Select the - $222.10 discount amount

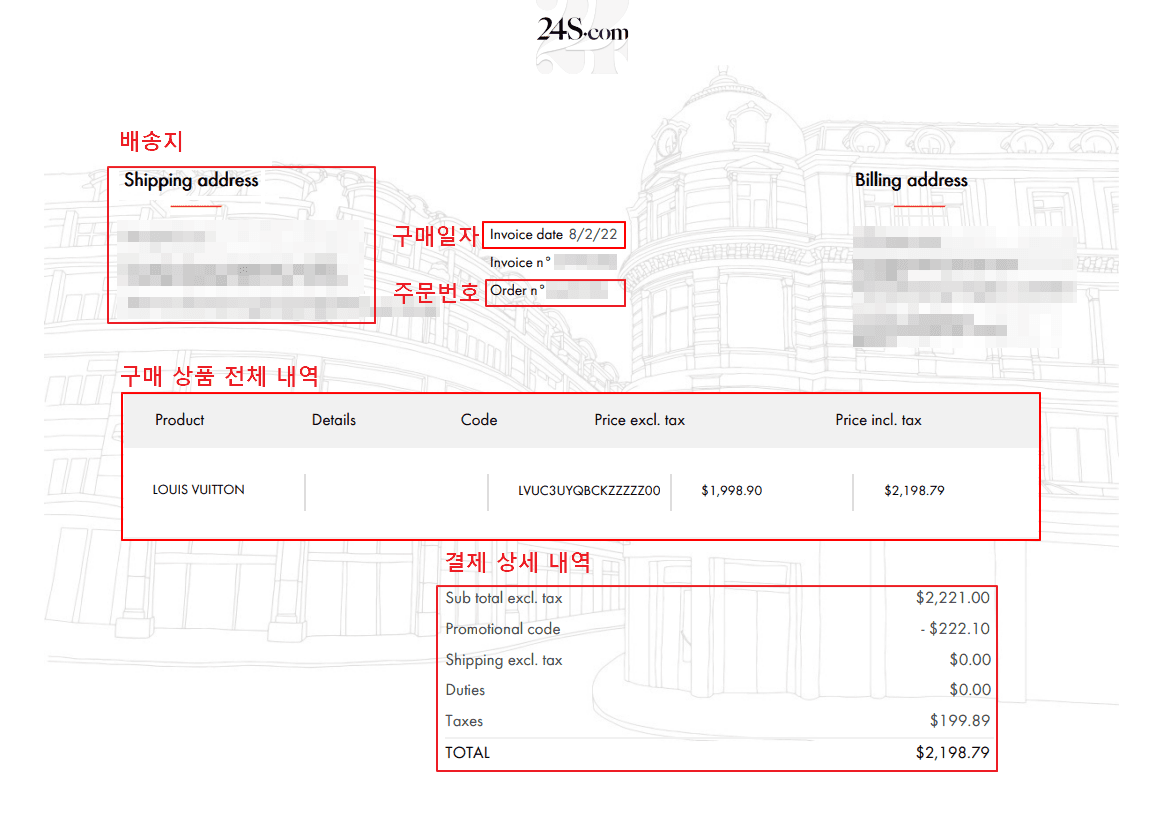pyautogui.click(x=955, y=629)
